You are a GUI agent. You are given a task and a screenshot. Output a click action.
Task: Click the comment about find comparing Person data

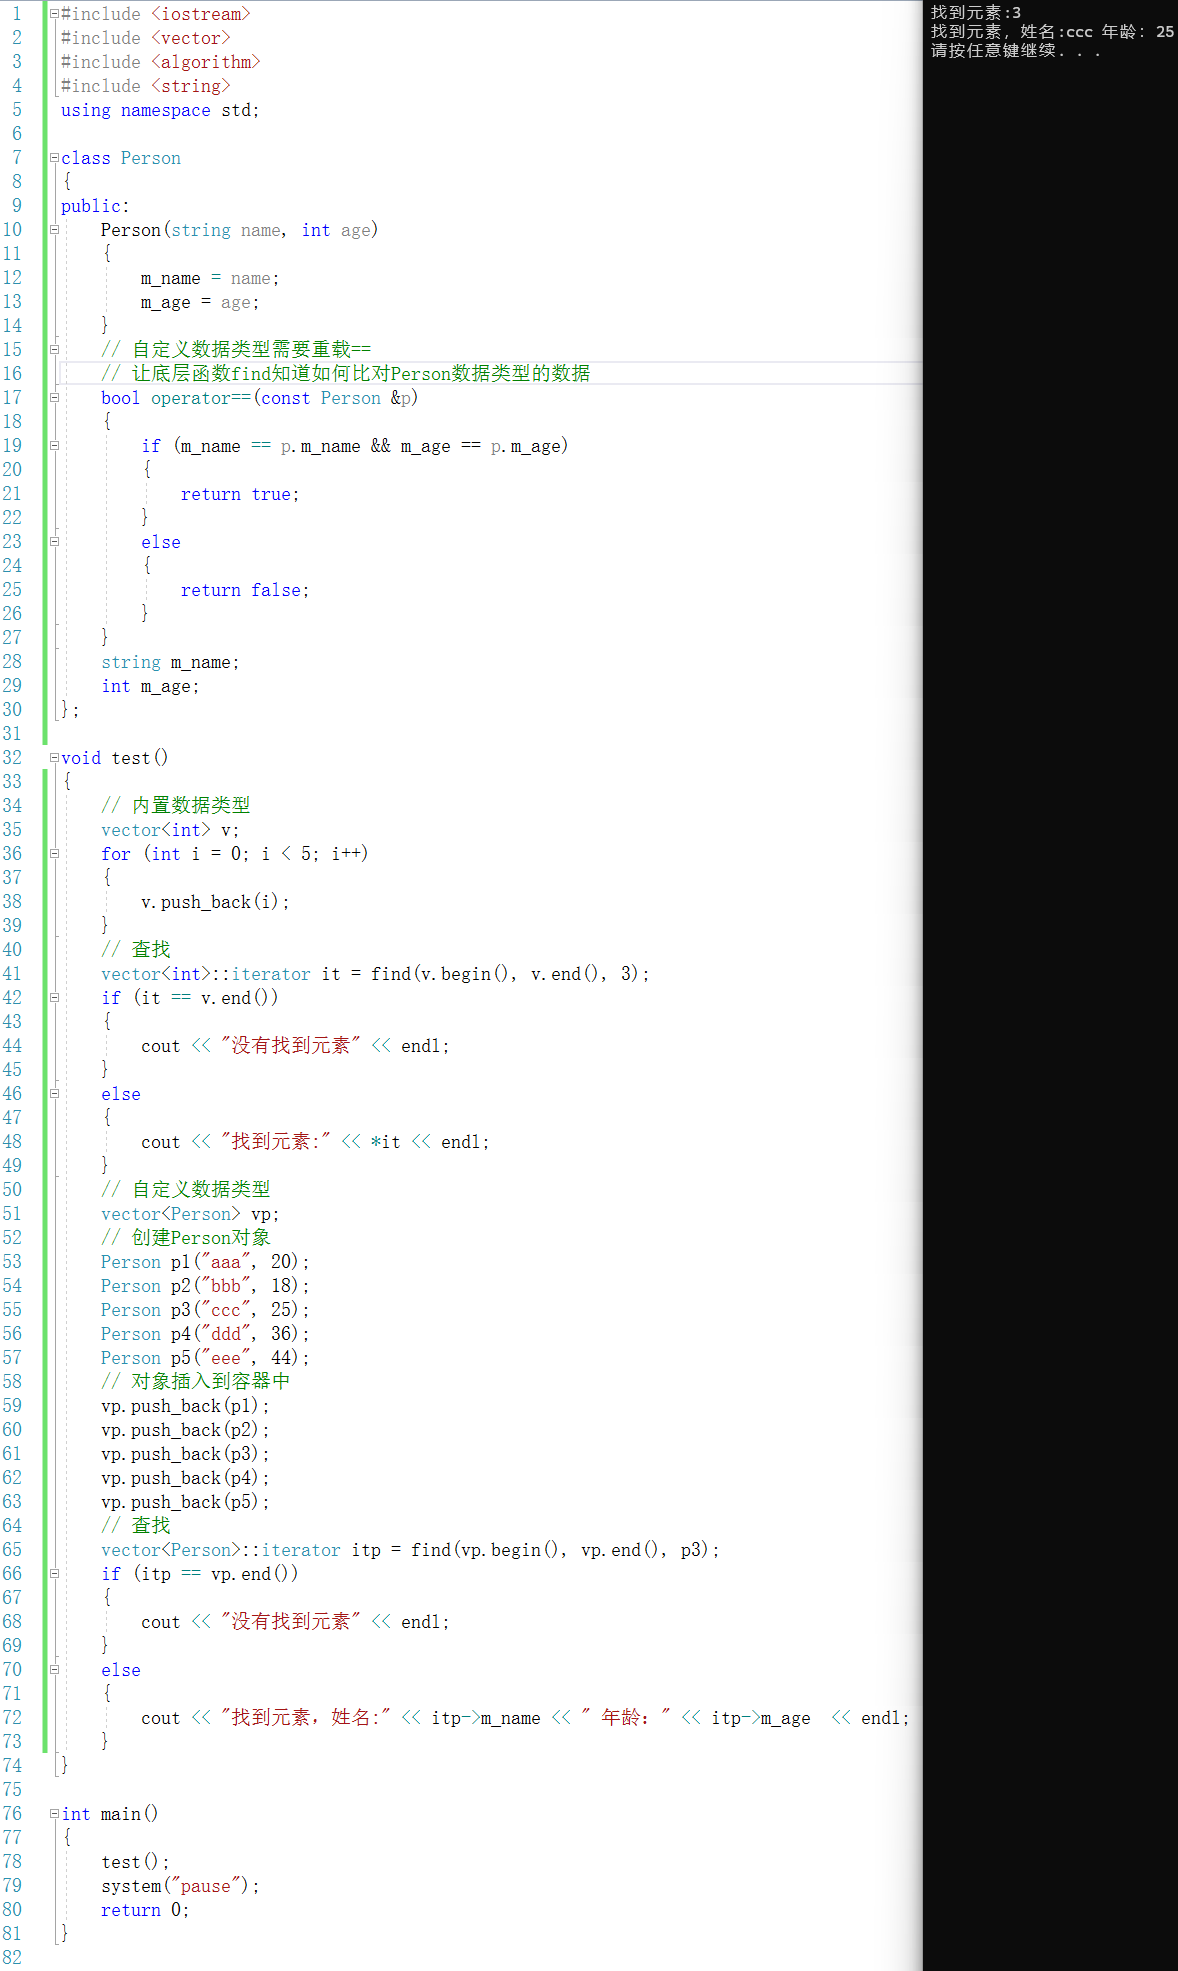tap(346, 373)
